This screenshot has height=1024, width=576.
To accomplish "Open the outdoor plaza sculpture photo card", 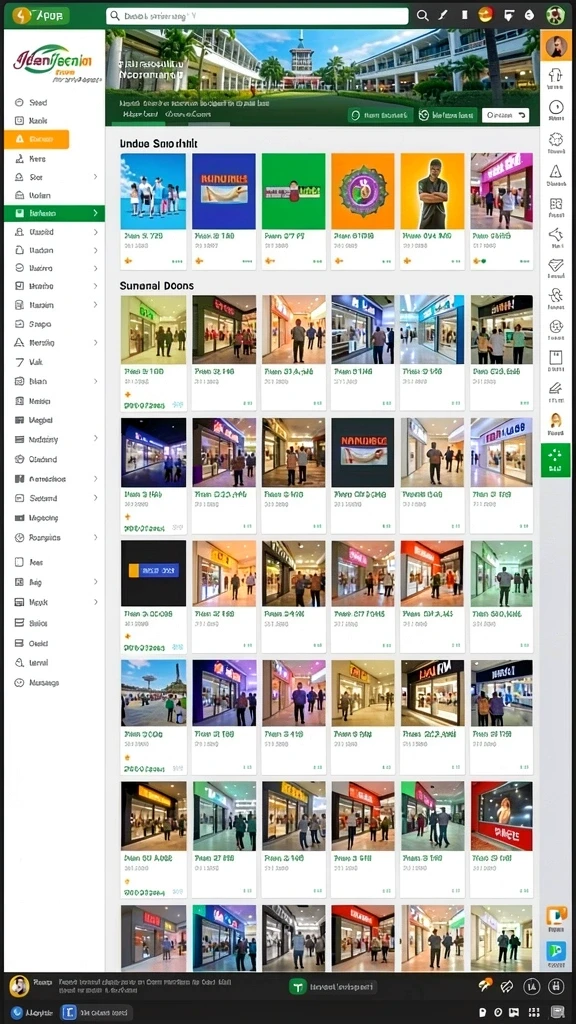I will 153,717.
